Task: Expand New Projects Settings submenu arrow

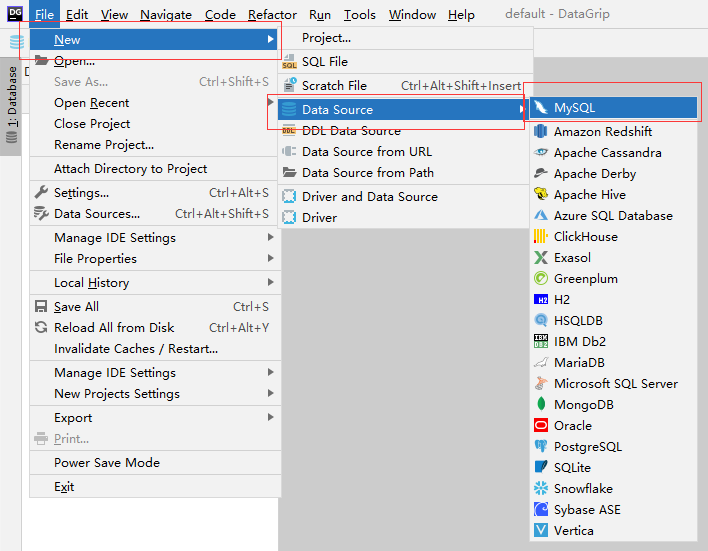Action: pyautogui.click(x=270, y=393)
